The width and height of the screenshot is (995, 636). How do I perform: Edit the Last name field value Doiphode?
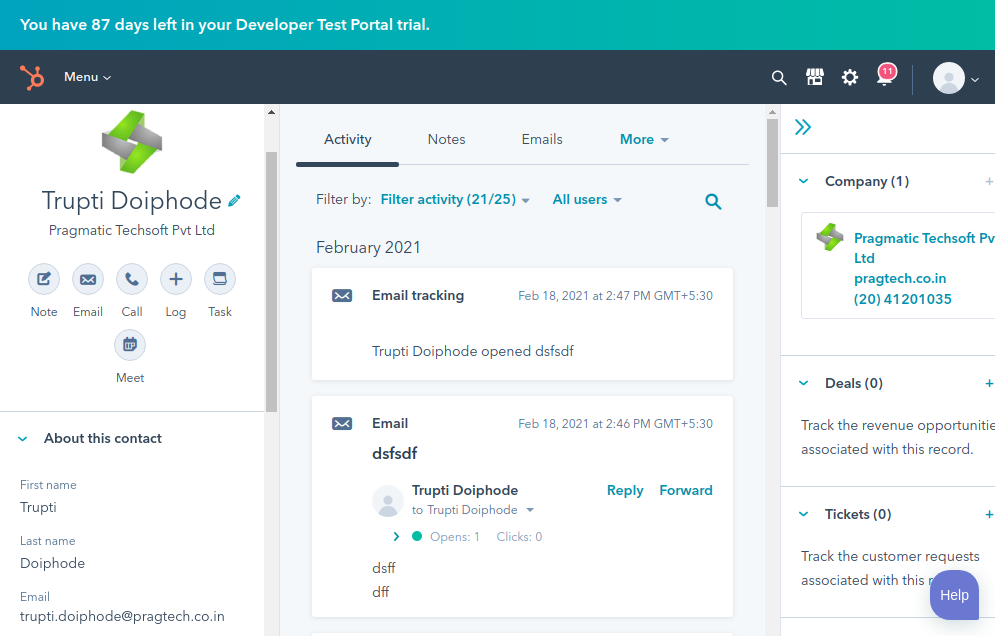pyautogui.click(x=52, y=563)
